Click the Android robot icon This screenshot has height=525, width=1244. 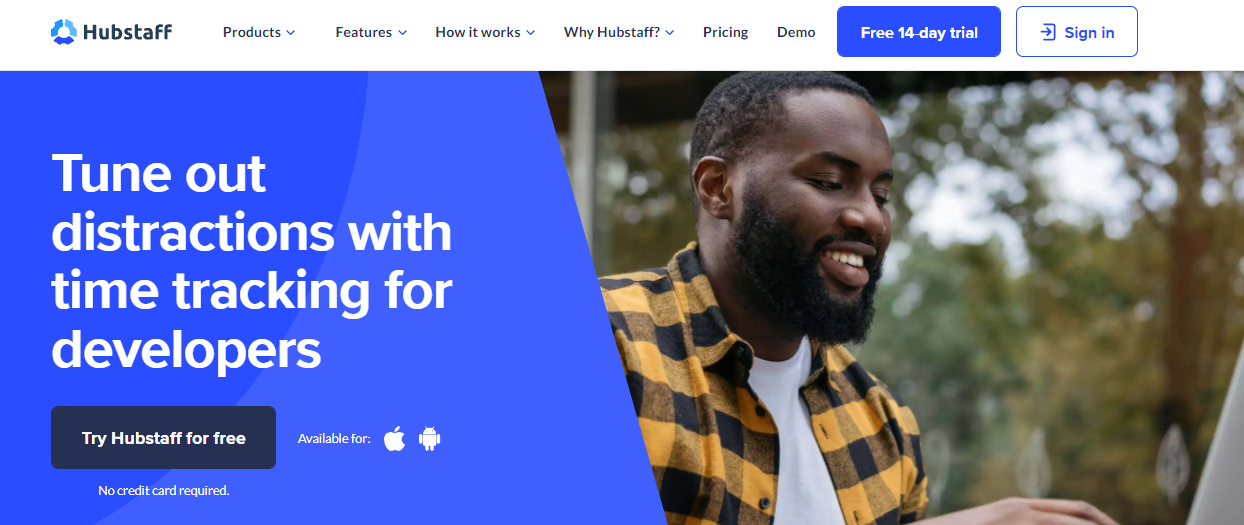click(x=430, y=438)
